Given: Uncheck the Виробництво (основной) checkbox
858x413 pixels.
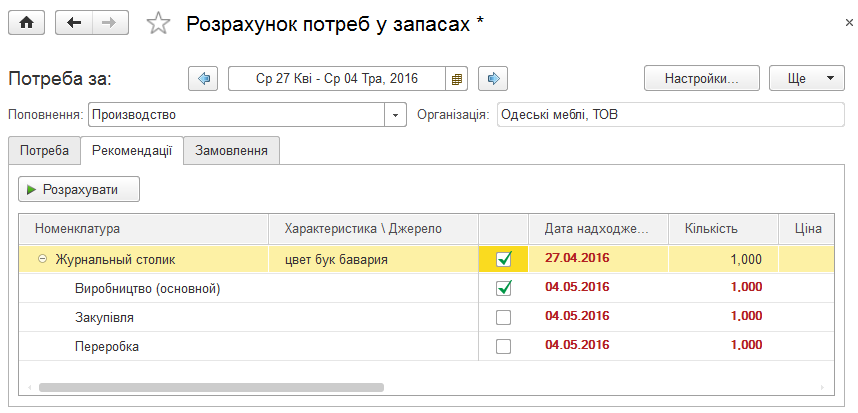Looking at the screenshot, I should coord(503,288).
